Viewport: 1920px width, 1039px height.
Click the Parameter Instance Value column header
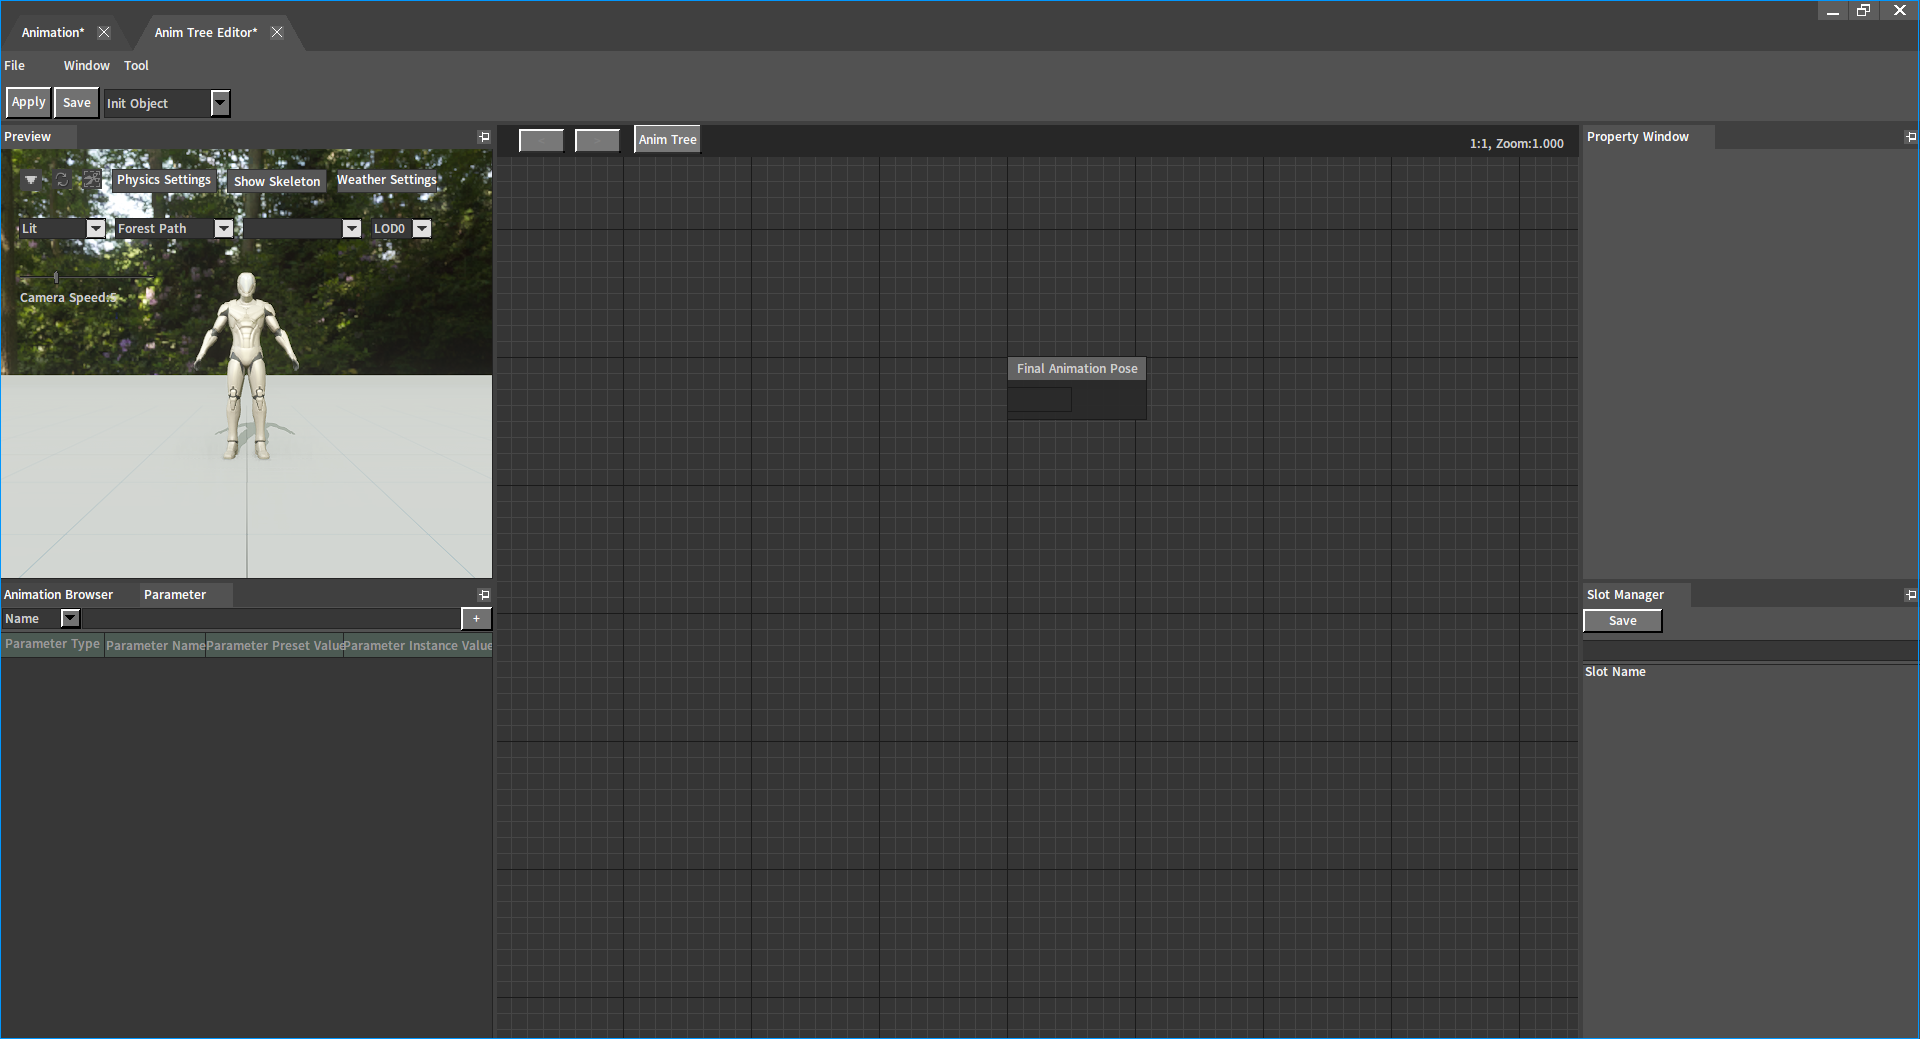(418, 646)
